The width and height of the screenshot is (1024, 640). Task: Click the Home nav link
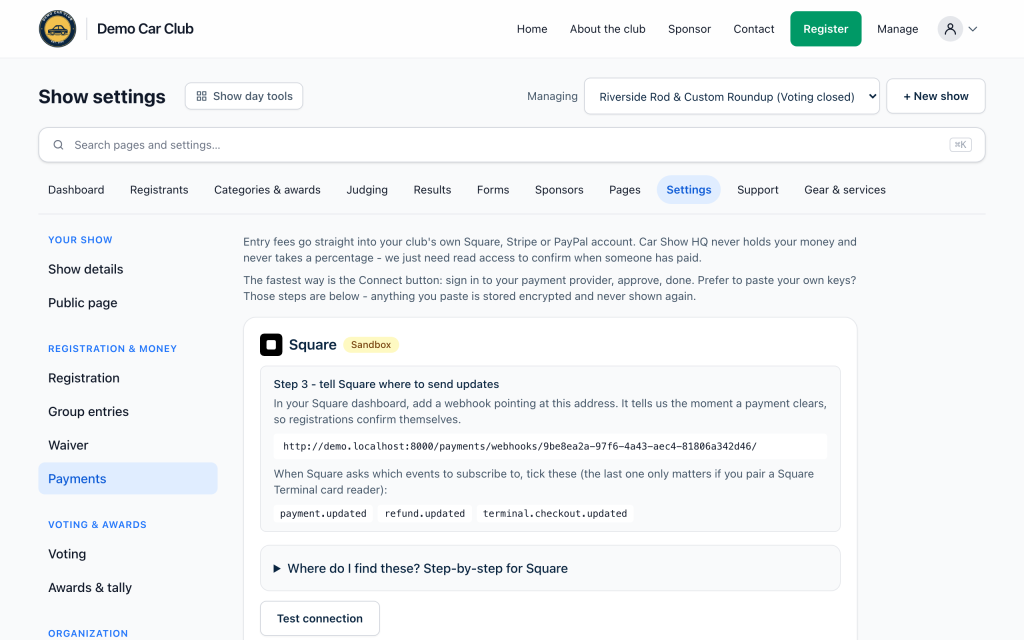click(532, 29)
